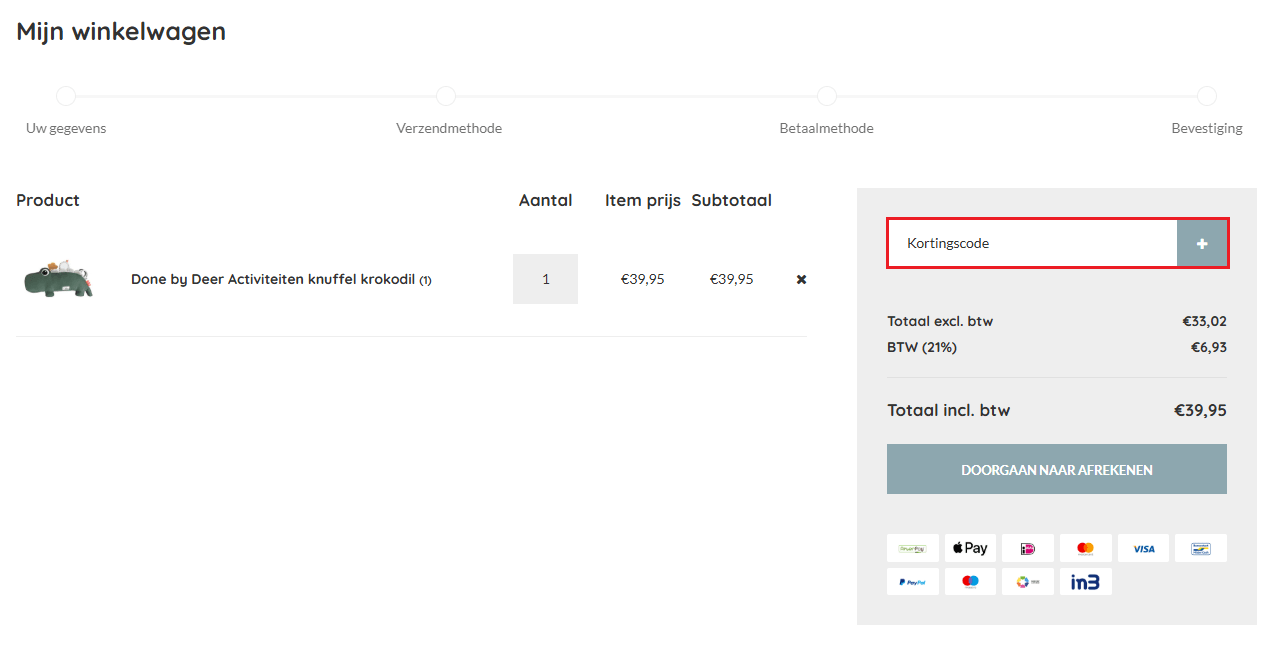Click the Bancontact Mister Cash icon
Screen dimensions: 1274x646
pos(1200,548)
